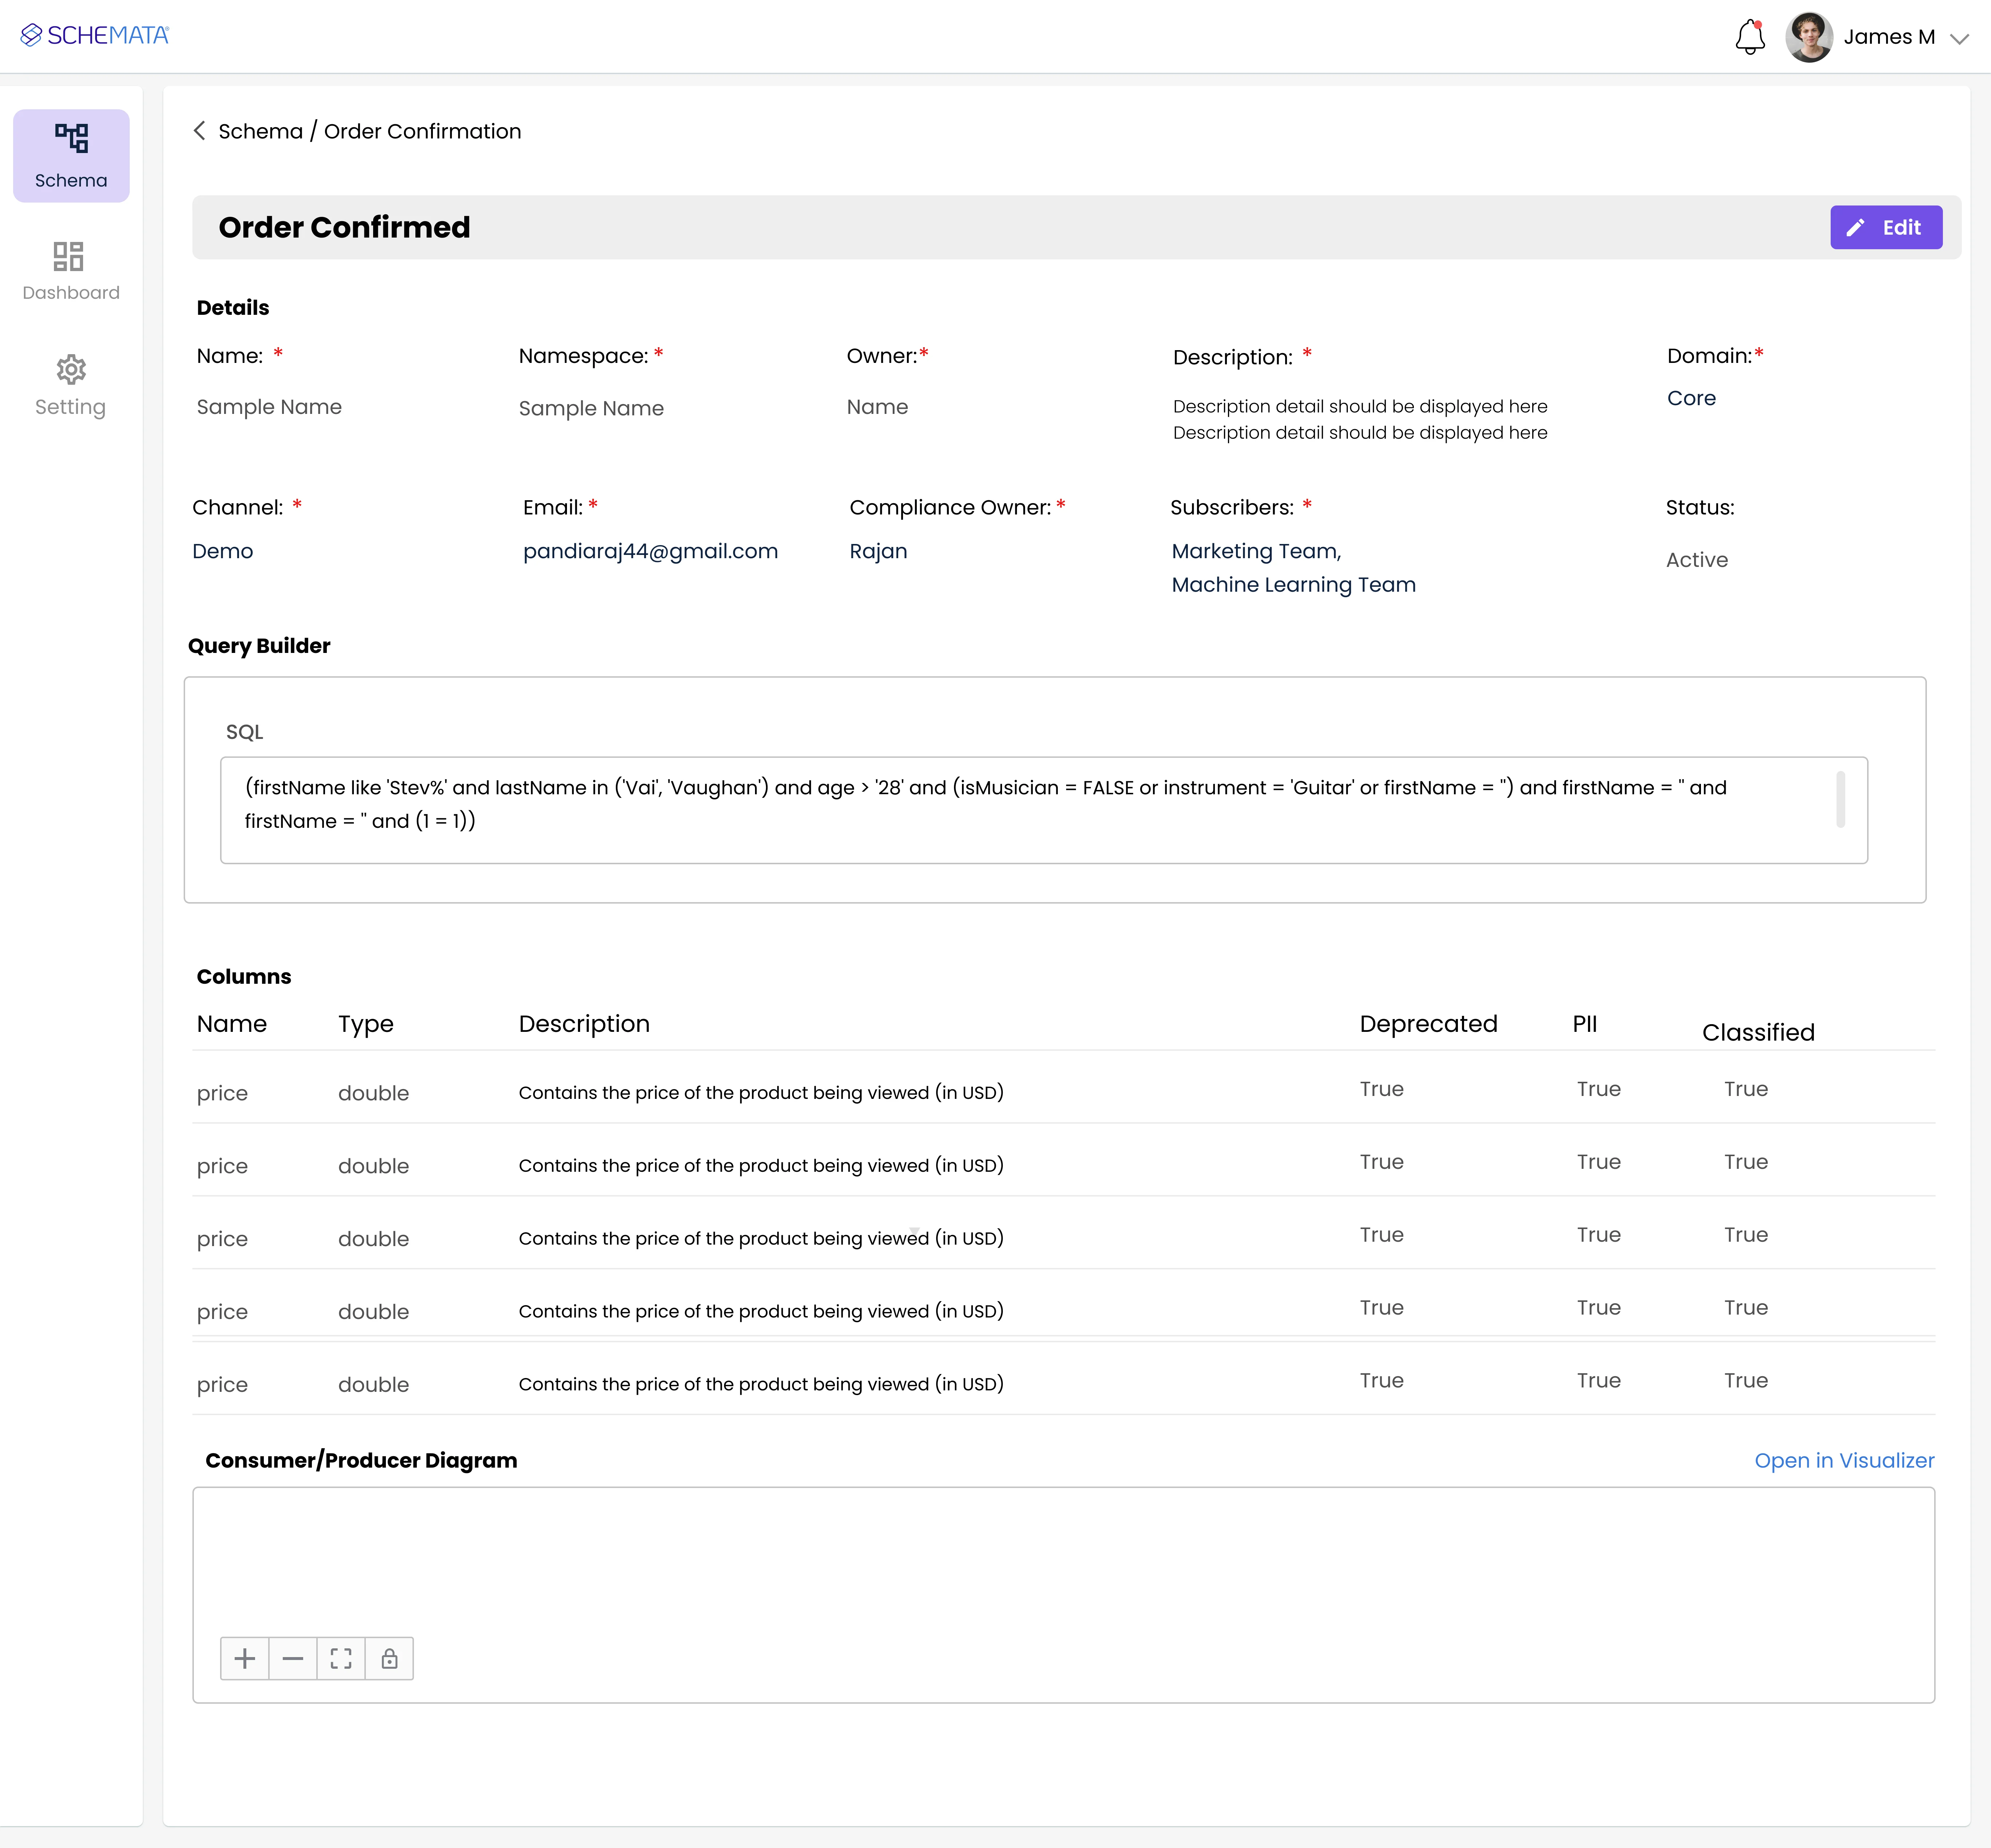Image resolution: width=1991 pixels, height=1848 pixels.
Task: Click the Schemata logo
Action: pos(95,35)
